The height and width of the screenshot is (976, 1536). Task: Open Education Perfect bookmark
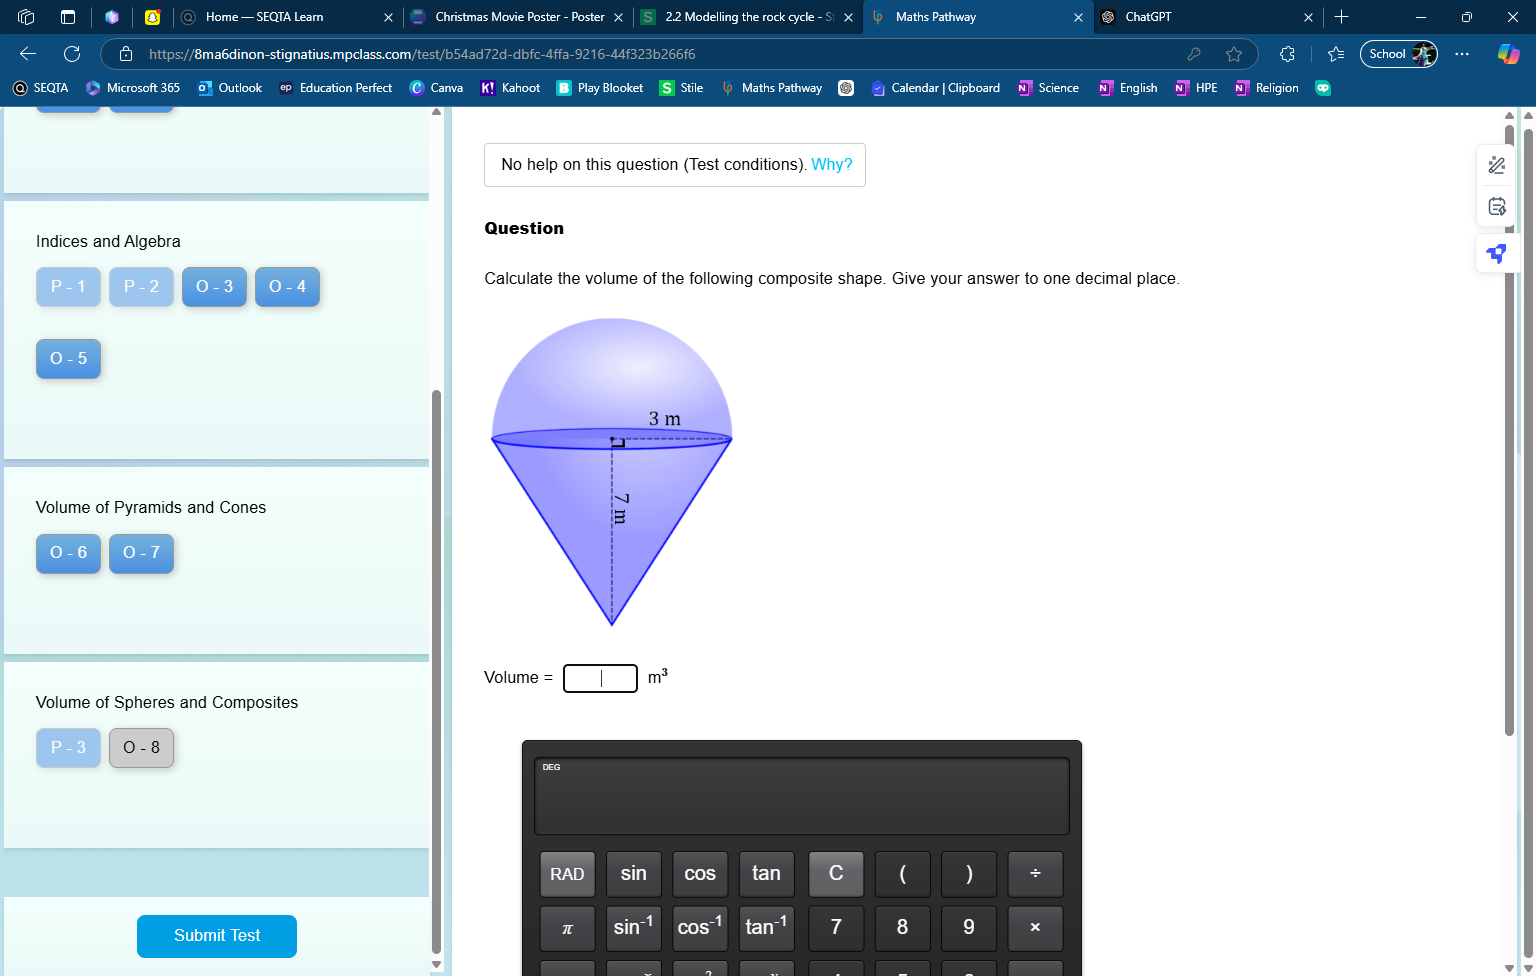click(336, 88)
